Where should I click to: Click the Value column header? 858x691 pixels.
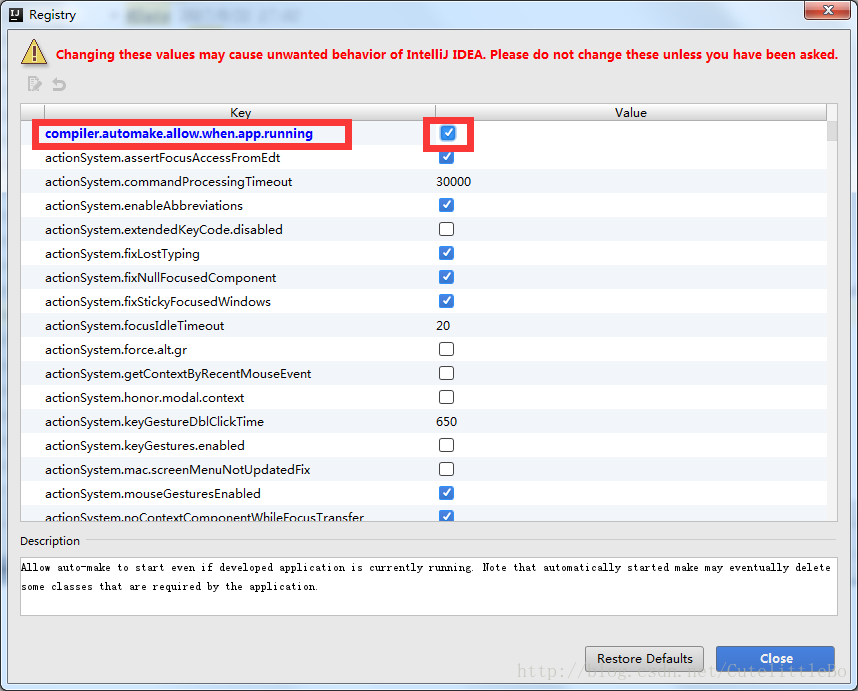631,112
